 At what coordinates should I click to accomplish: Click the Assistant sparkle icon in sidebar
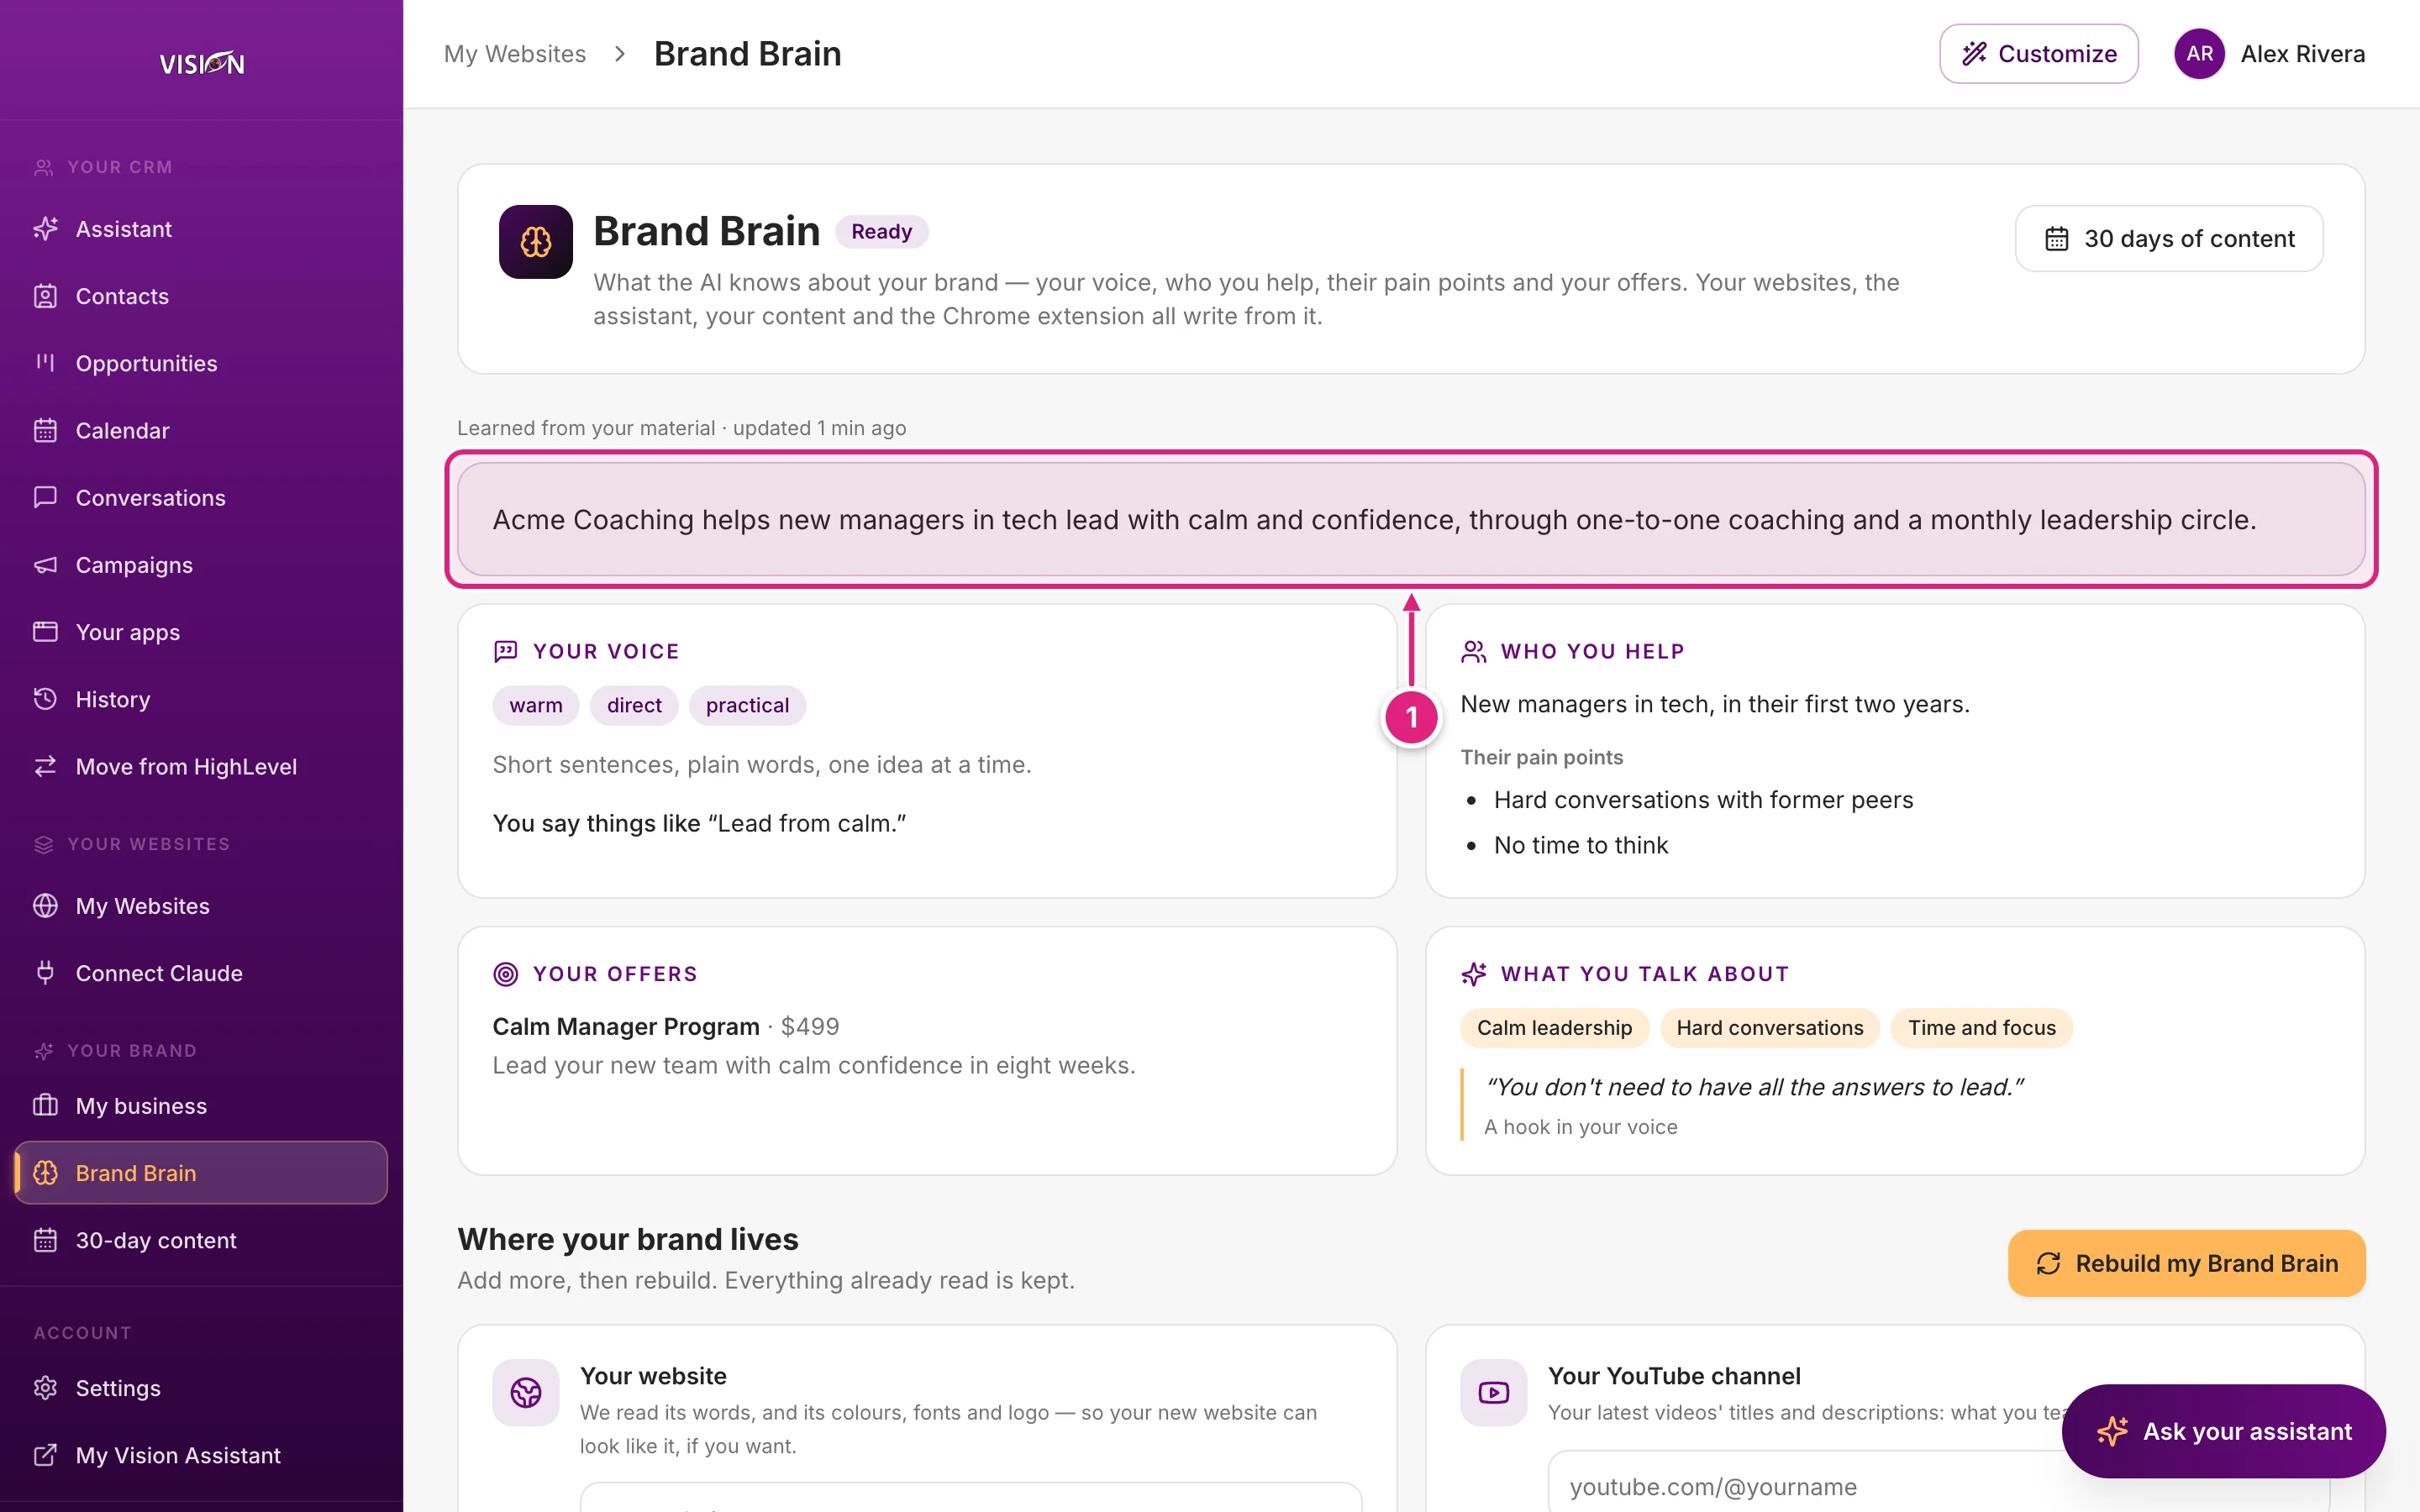click(45, 229)
